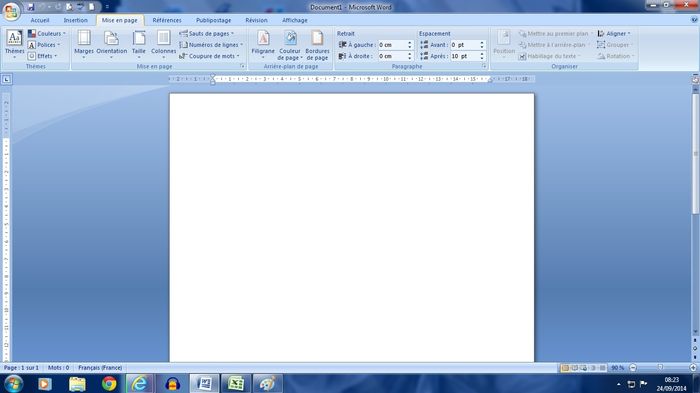Screen dimensions: 700x393
Task: Select Print Layout view button
Action: tap(565, 368)
